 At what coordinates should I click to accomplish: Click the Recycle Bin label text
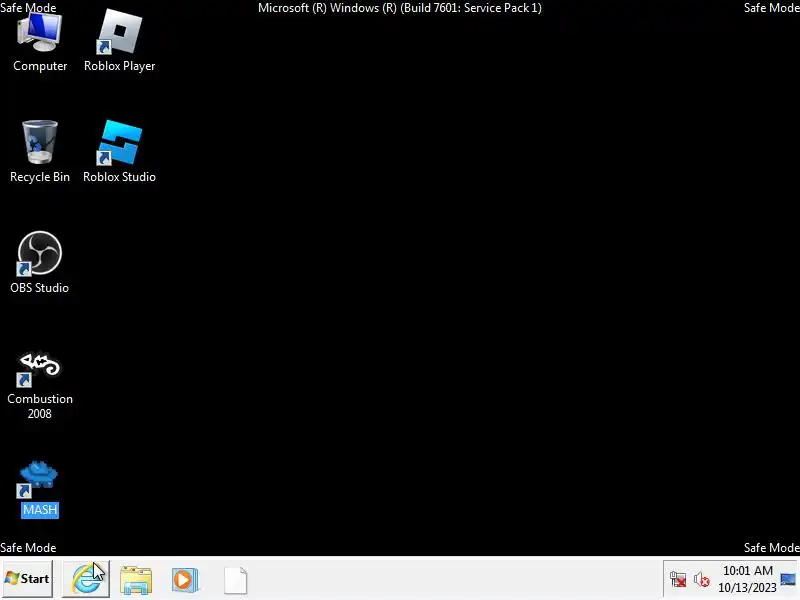coord(40,177)
